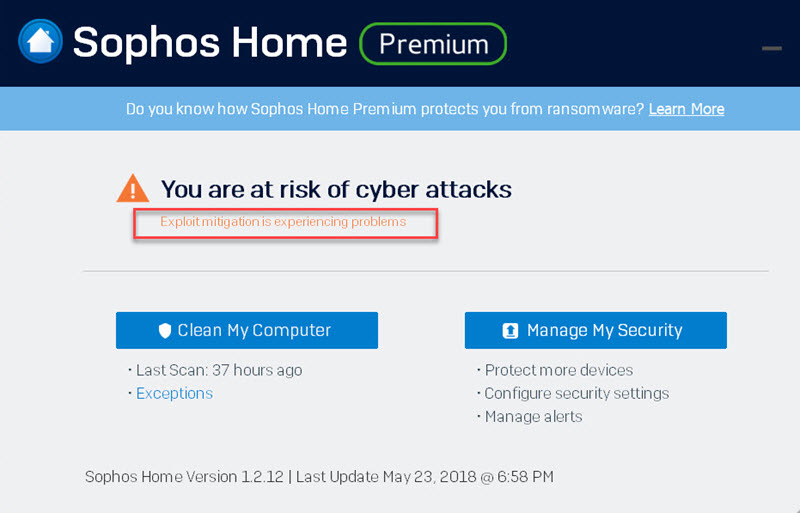Minimize the Sophos Home window
800x513 pixels.
click(771, 48)
